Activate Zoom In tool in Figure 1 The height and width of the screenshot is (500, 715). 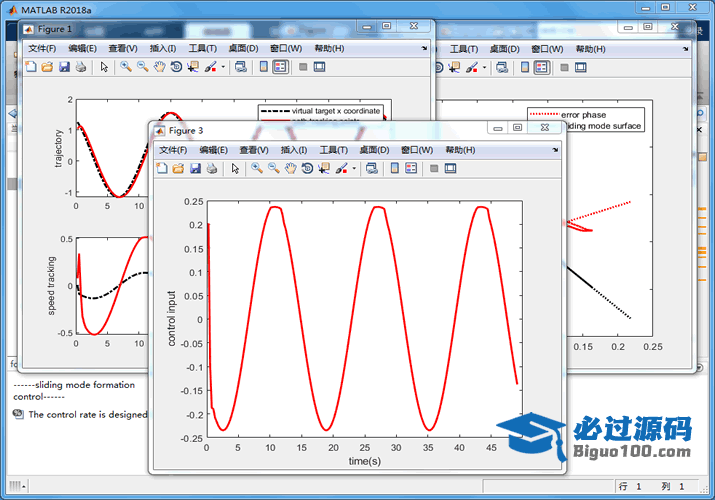pyautogui.click(x=126, y=67)
